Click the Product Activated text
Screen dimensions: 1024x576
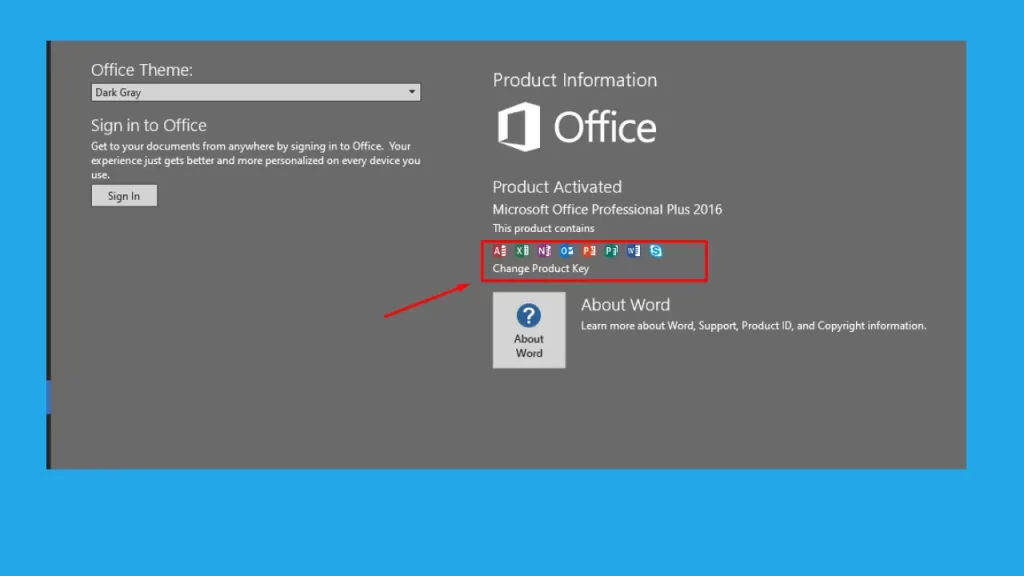[557, 187]
